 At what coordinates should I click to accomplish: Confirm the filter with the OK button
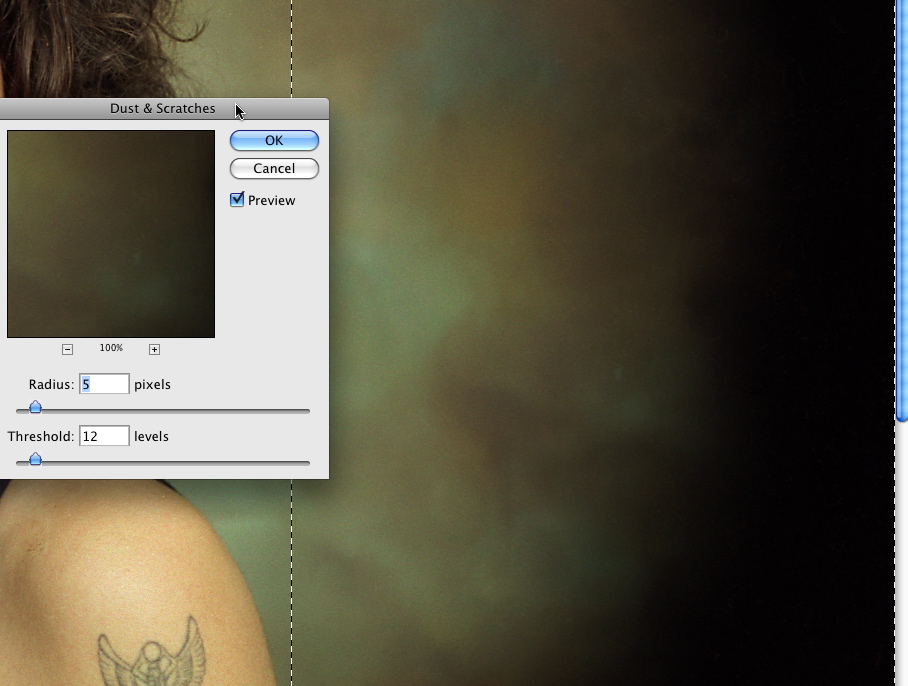(x=274, y=141)
